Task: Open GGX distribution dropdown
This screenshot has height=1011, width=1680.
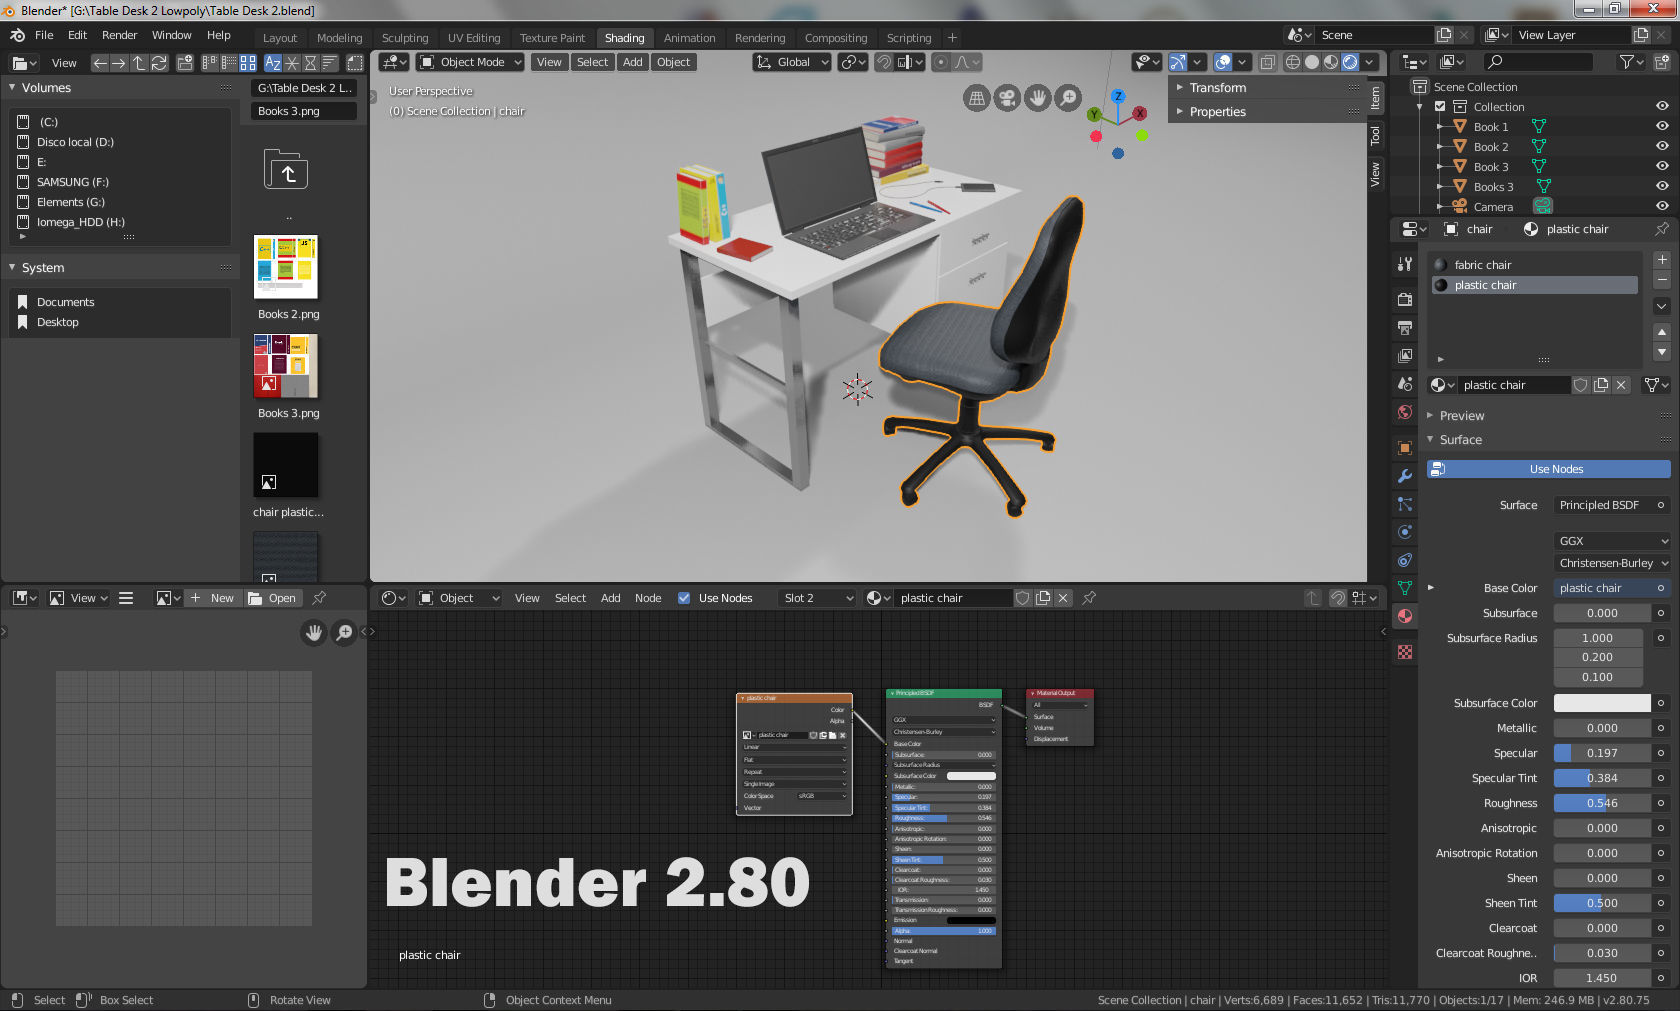Action: click(x=1612, y=541)
